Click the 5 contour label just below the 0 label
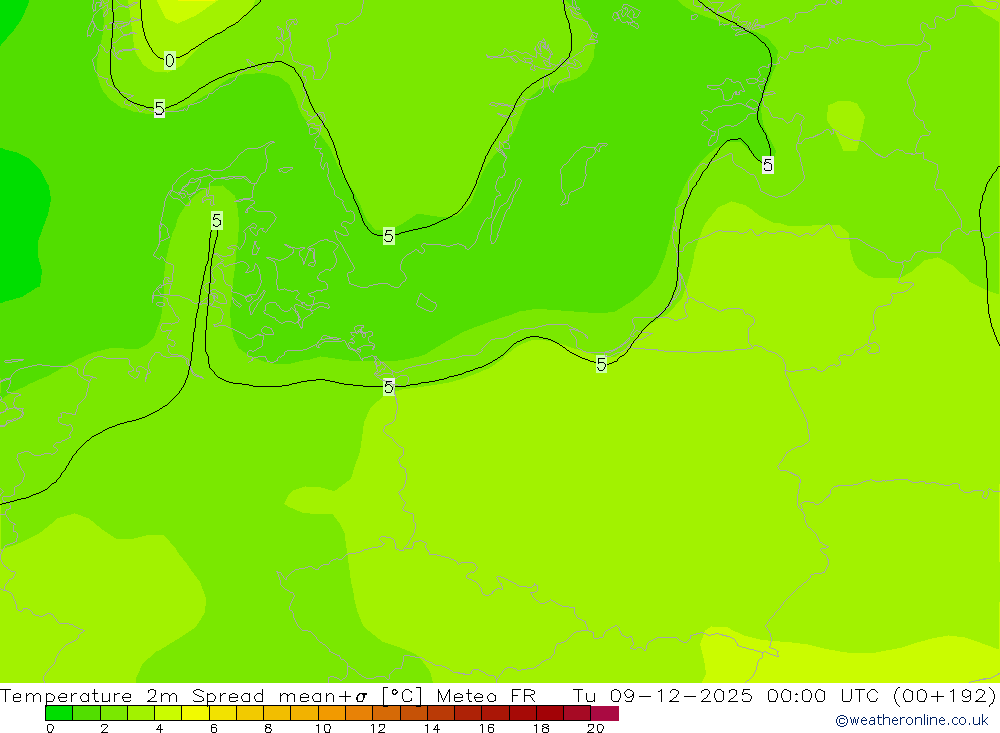The height and width of the screenshot is (733, 1000). (x=159, y=108)
